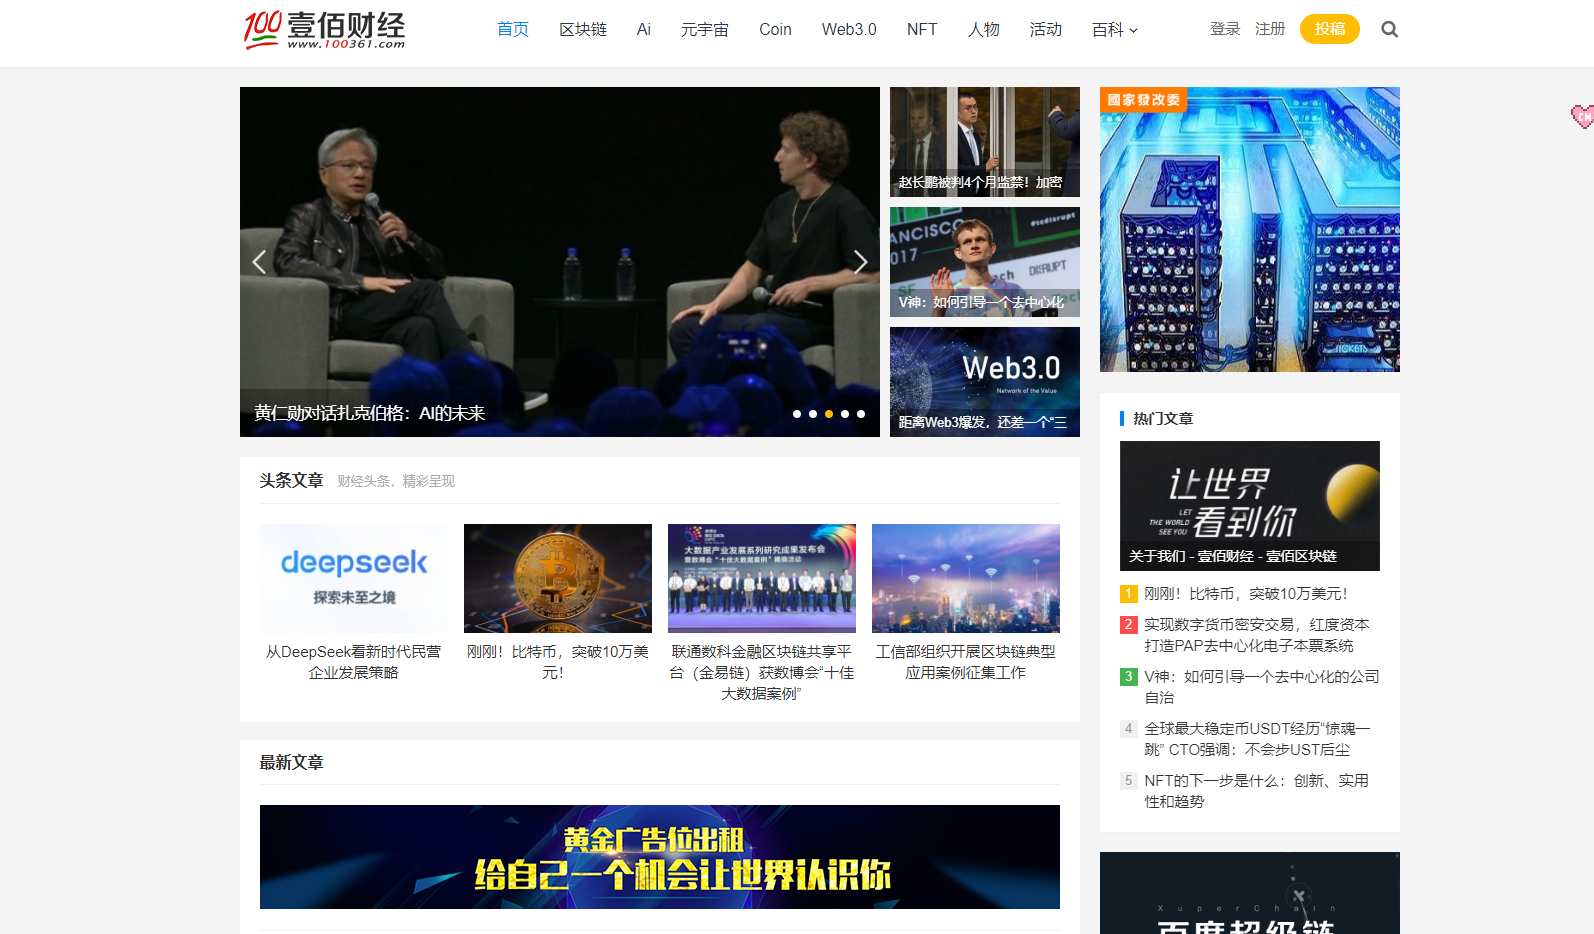Open headline 刚刚！比特币，突破10万美元！ under coin image
1594x934 pixels.
tap(558, 662)
